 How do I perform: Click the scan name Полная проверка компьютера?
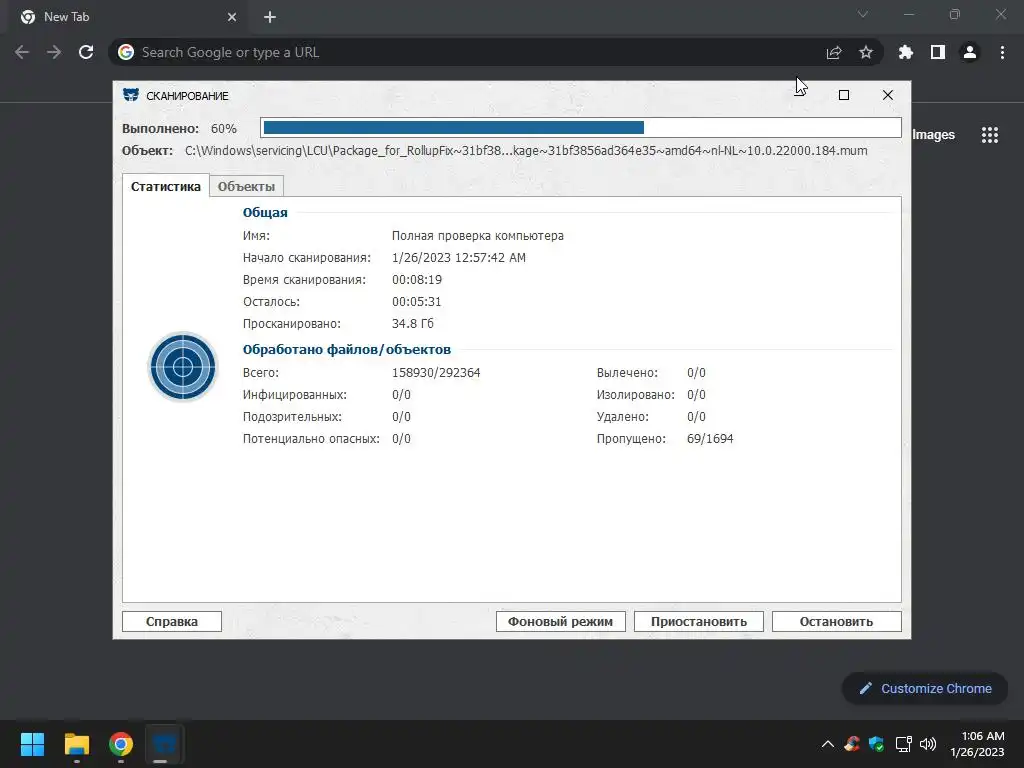coord(477,236)
